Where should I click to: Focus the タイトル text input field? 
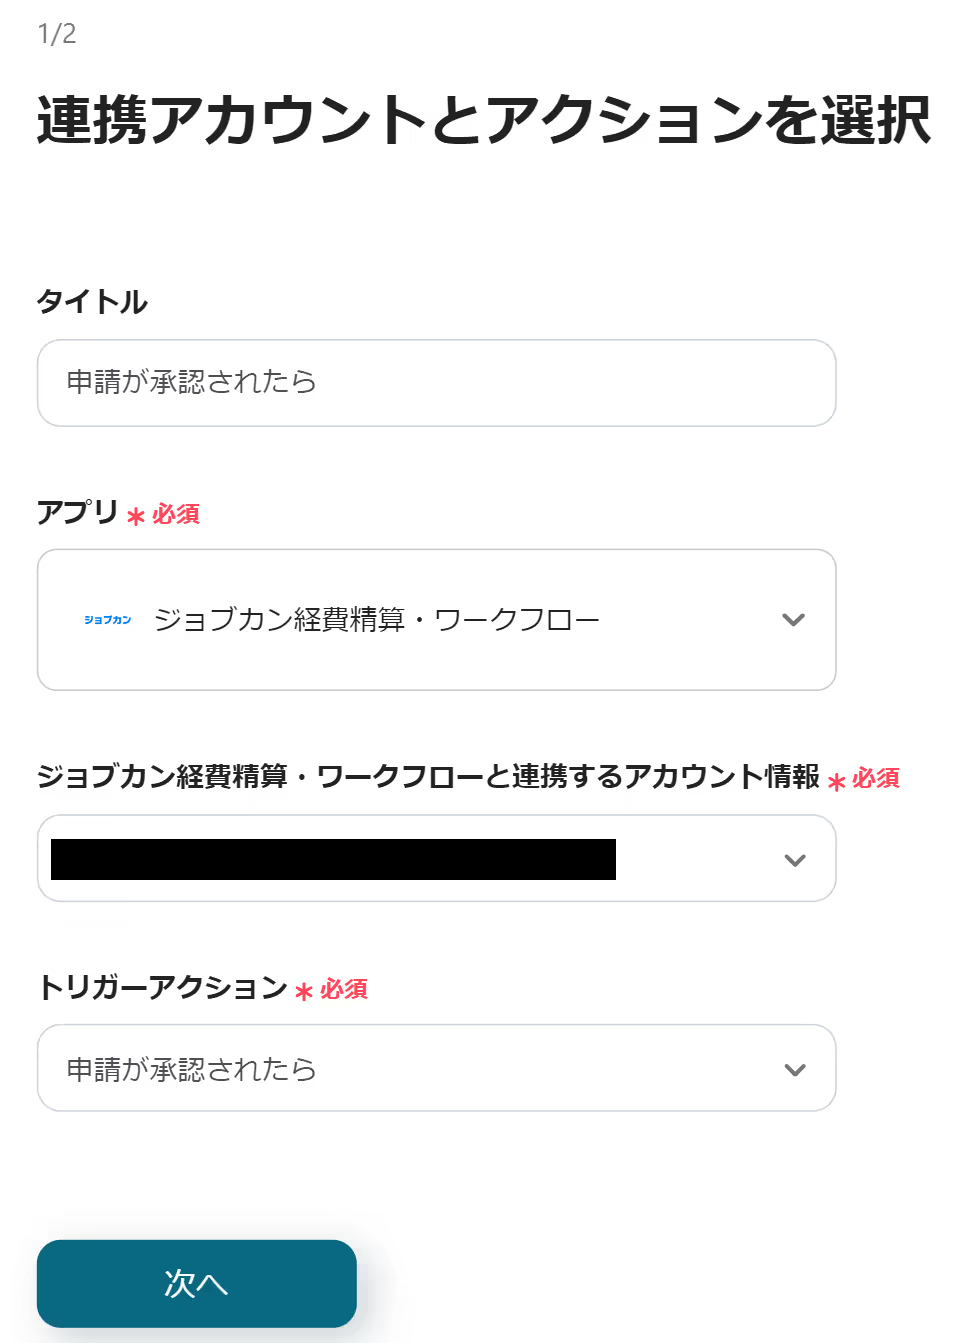tap(436, 383)
